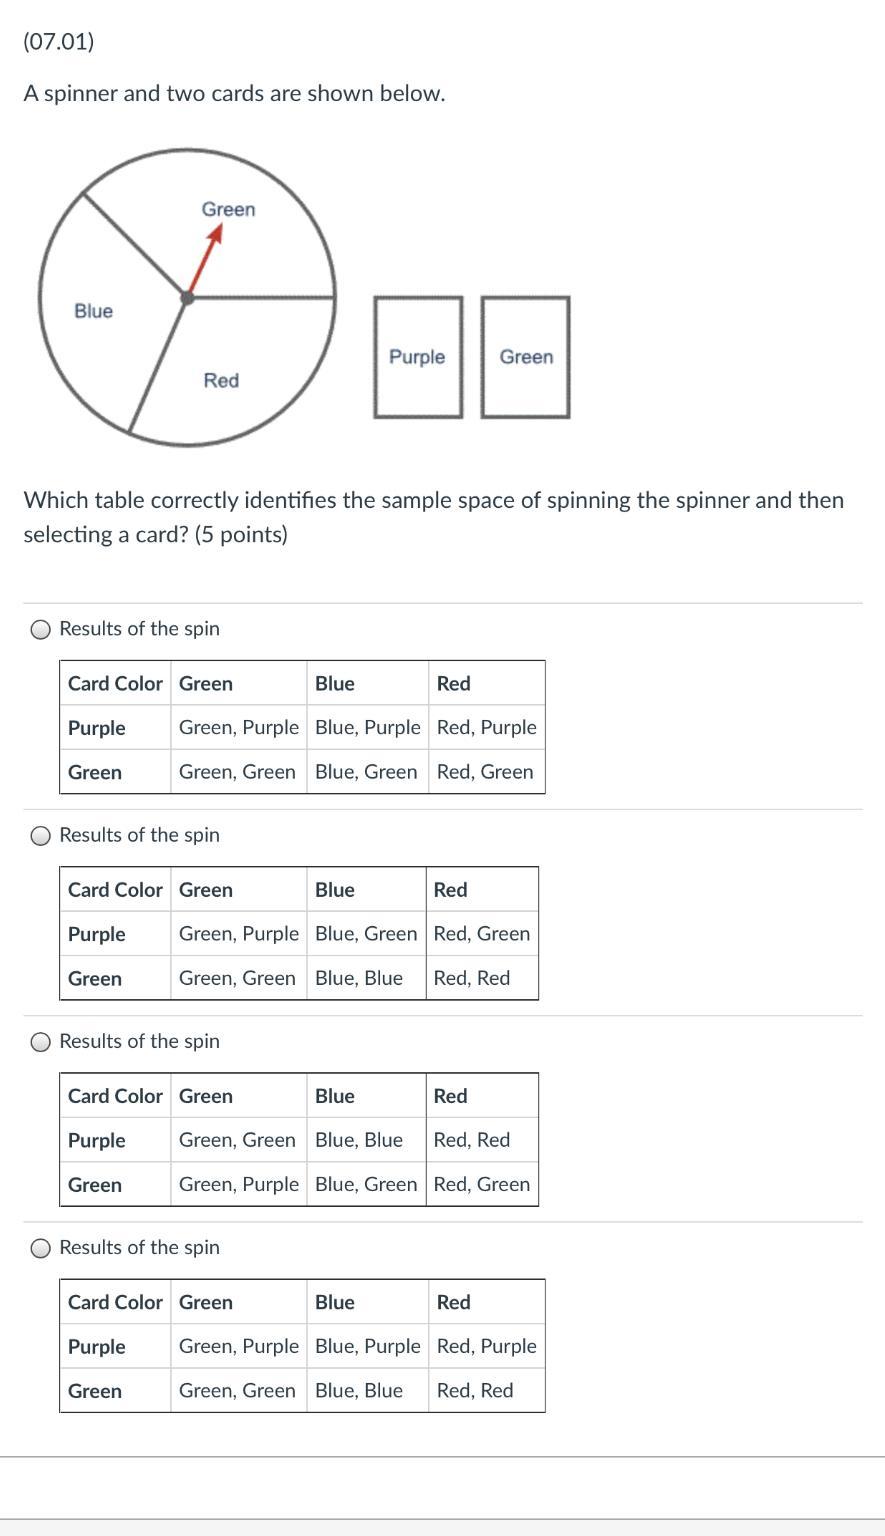Click "Red, Purple" cell in the first table

pos(487,728)
